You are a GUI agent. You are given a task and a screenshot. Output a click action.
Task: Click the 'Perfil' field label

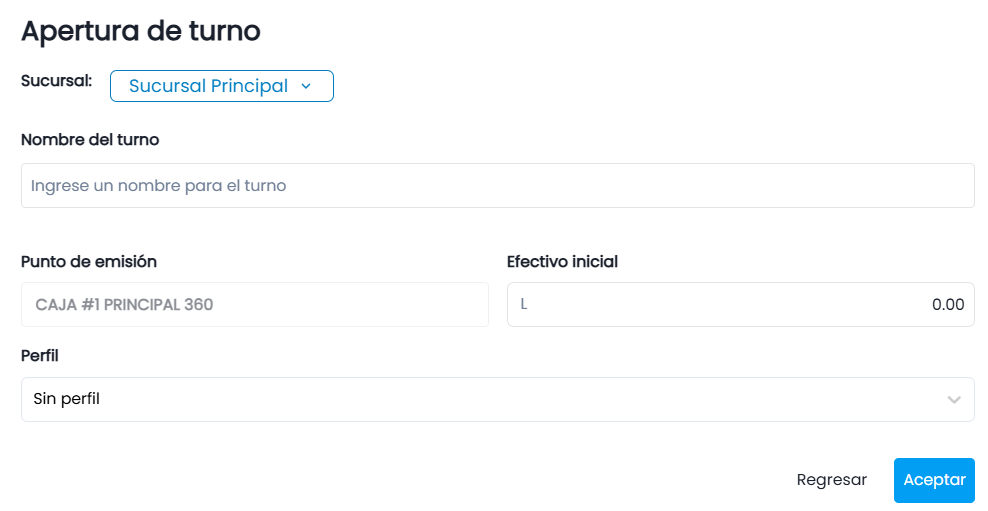point(40,356)
